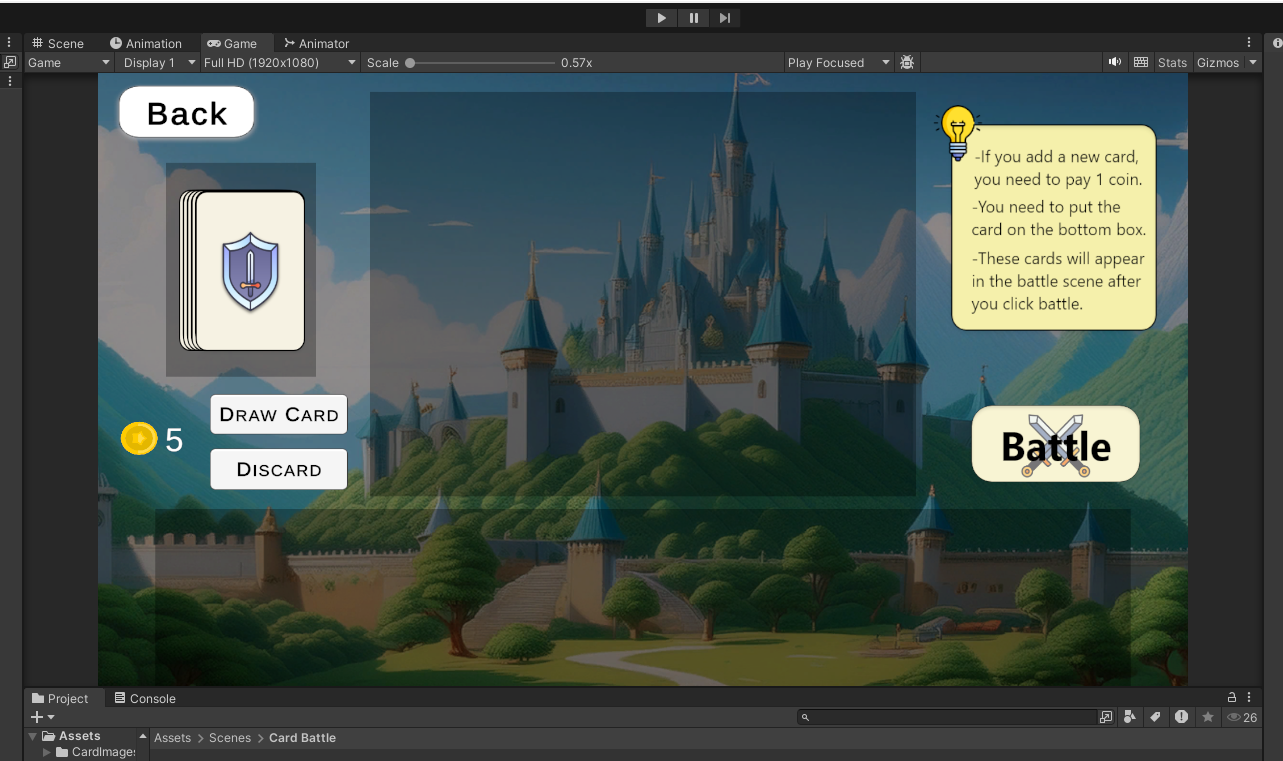Image resolution: width=1283 pixels, height=761 pixels.
Task: Click the Draw Card button
Action: click(279, 414)
